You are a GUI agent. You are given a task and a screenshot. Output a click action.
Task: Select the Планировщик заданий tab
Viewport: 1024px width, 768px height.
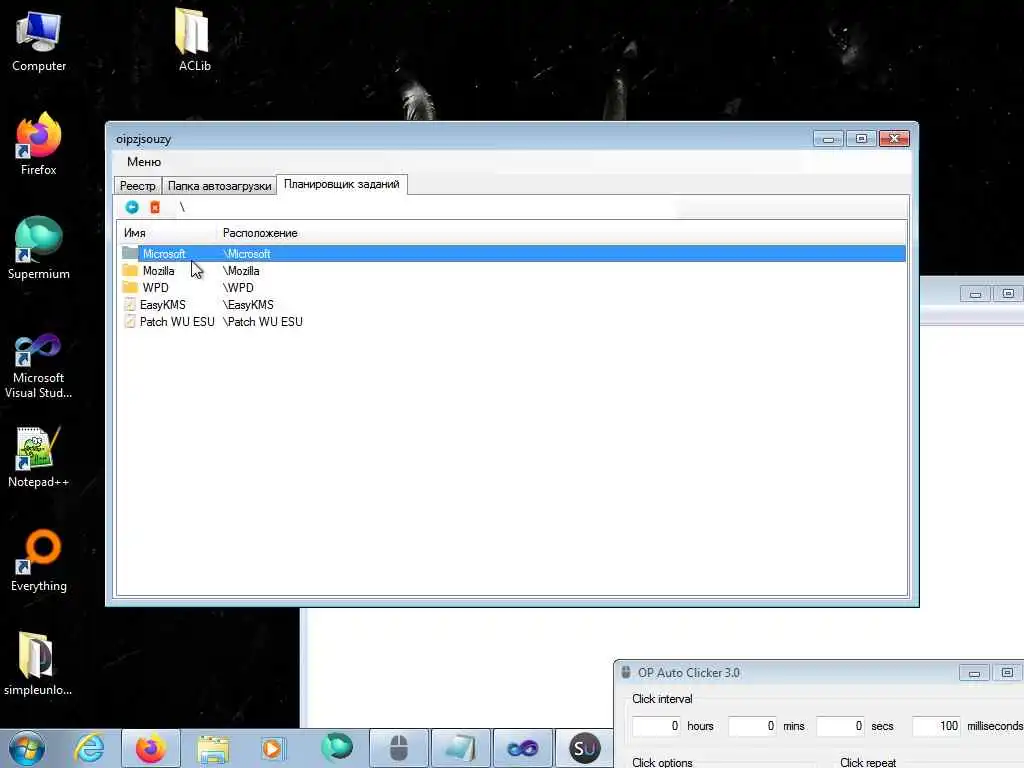(x=342, y=184)
